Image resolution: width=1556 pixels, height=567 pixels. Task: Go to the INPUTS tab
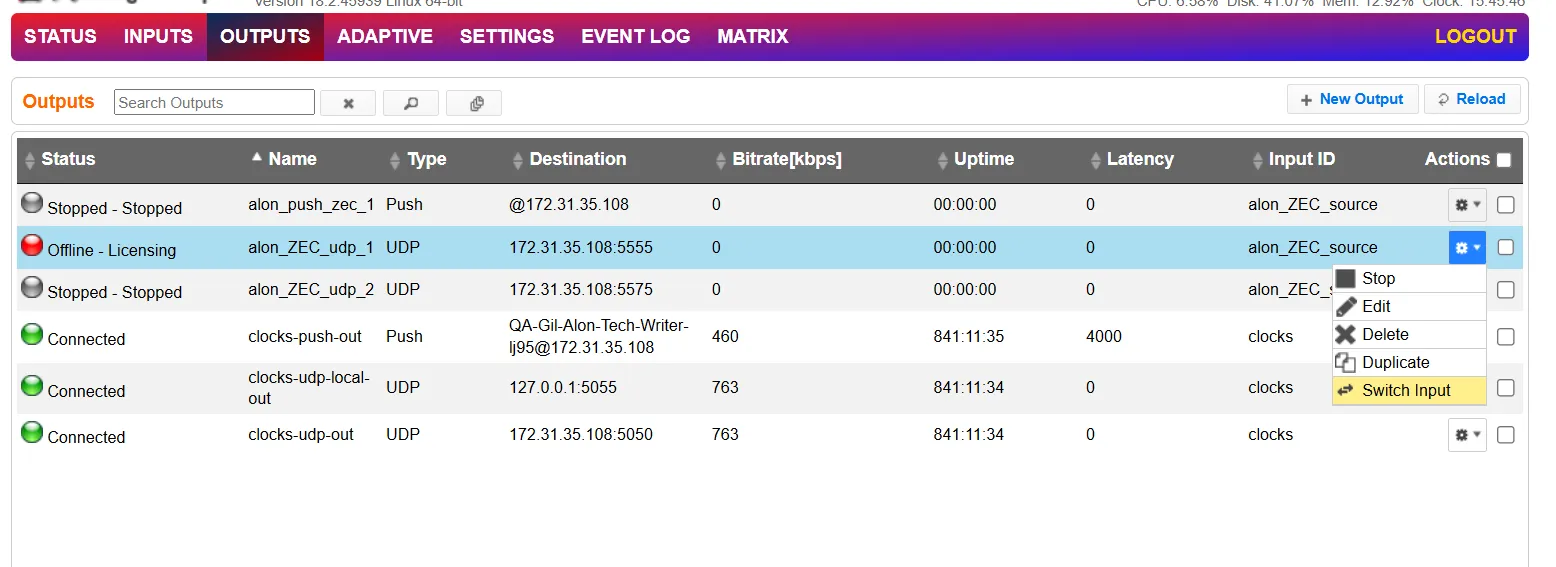[158, 37]
